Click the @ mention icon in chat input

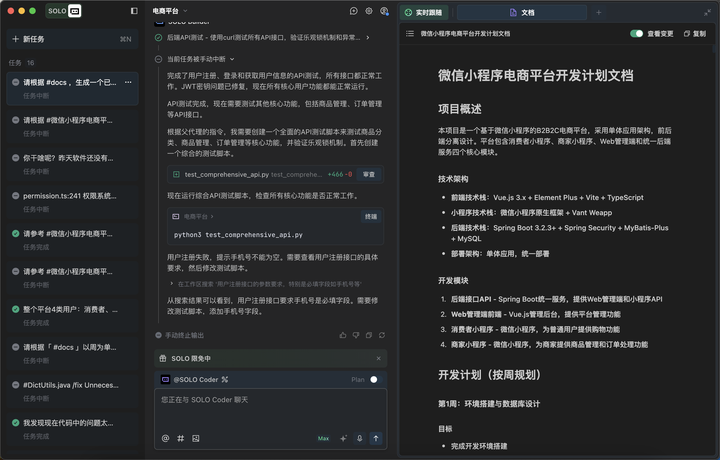166,438
